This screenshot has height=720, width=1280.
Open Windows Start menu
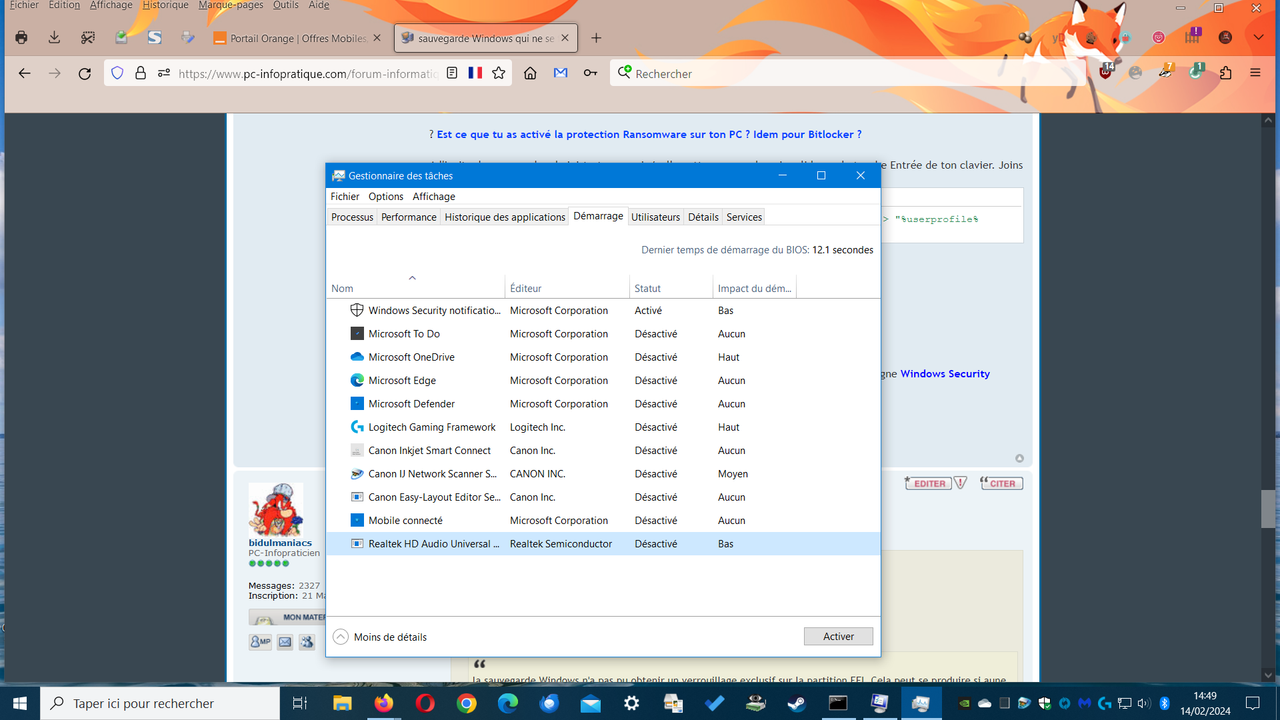click(19, 703)
